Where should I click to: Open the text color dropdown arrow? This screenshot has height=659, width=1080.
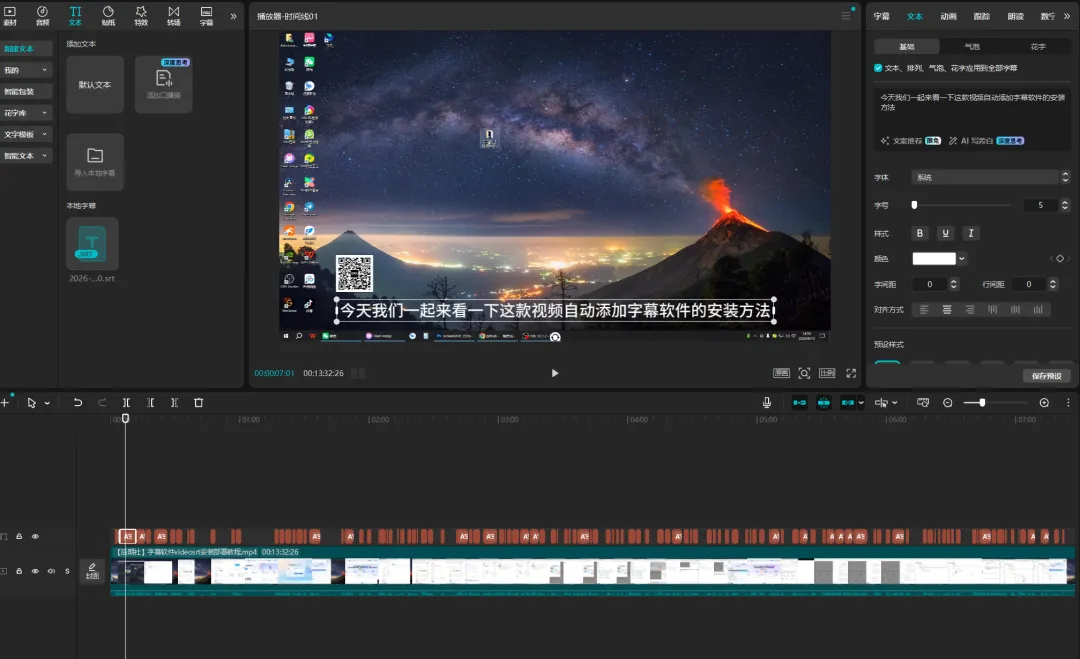coord(962,259)
